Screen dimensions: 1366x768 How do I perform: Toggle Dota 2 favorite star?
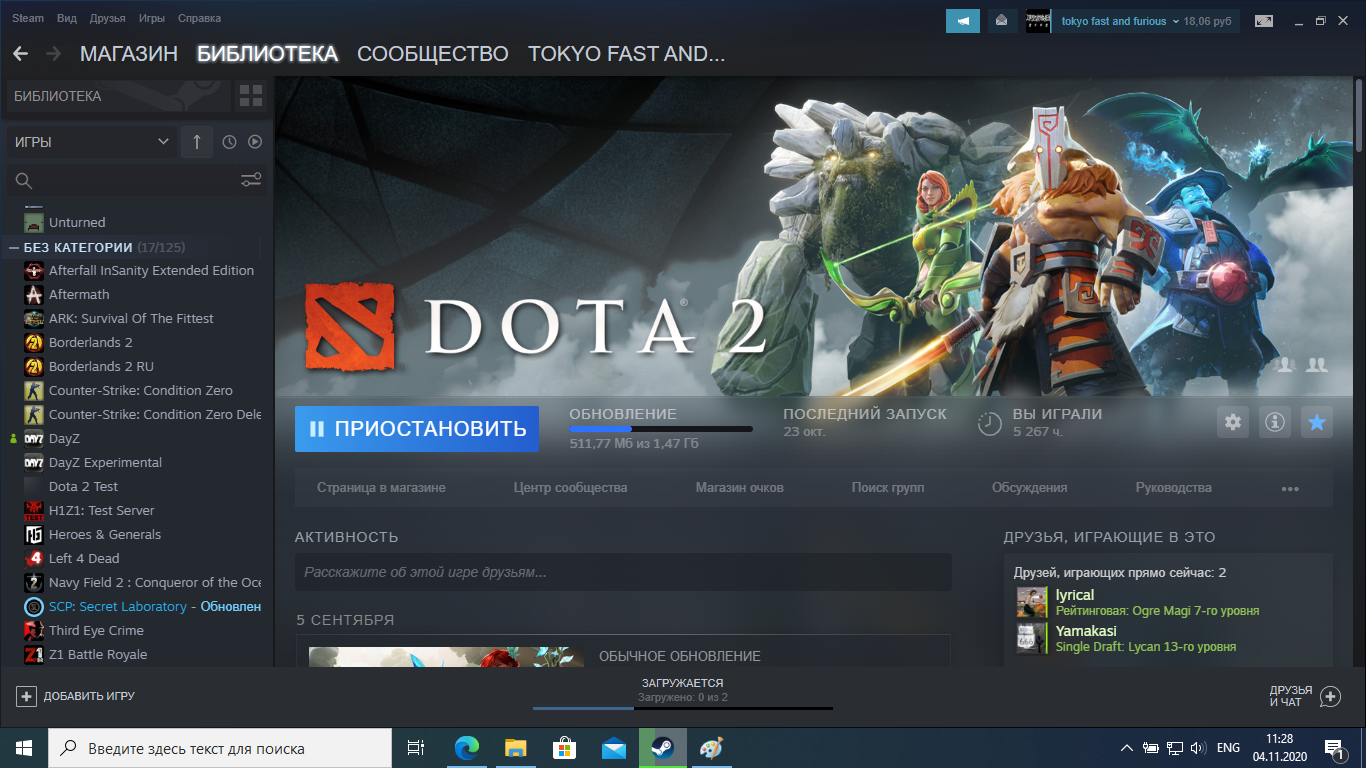click(1317, 423)
